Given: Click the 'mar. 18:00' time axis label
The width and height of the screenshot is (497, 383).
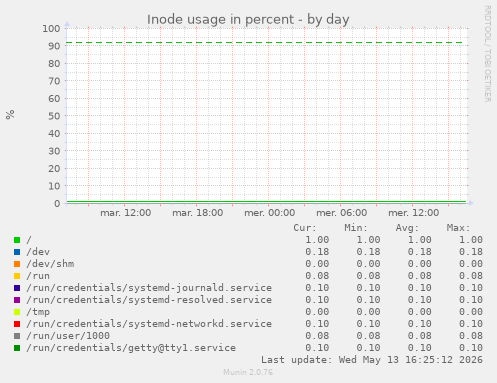Looking at the screenshot, I should click(x=198, y=213).
